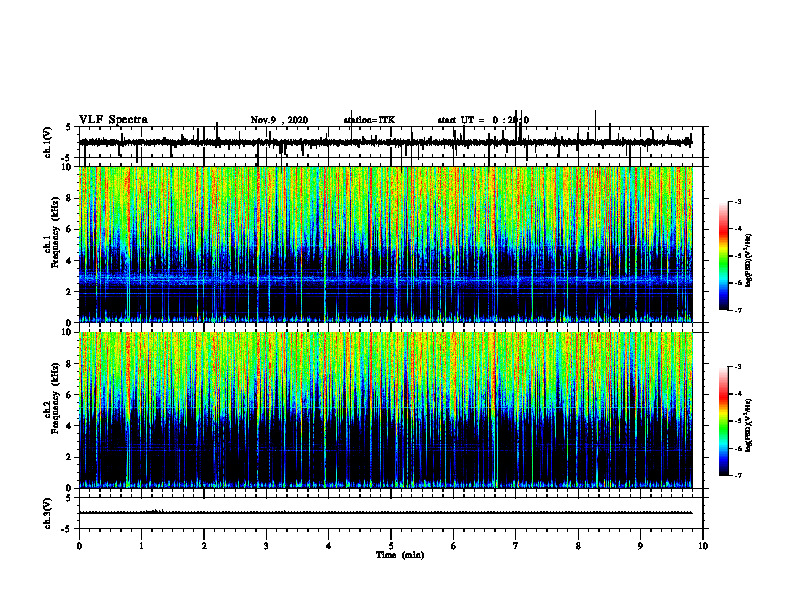The height and width of the screenshot is (612, 792).
Task: Click the ch.1 voltage waveform trace
Action: [385, 142]
